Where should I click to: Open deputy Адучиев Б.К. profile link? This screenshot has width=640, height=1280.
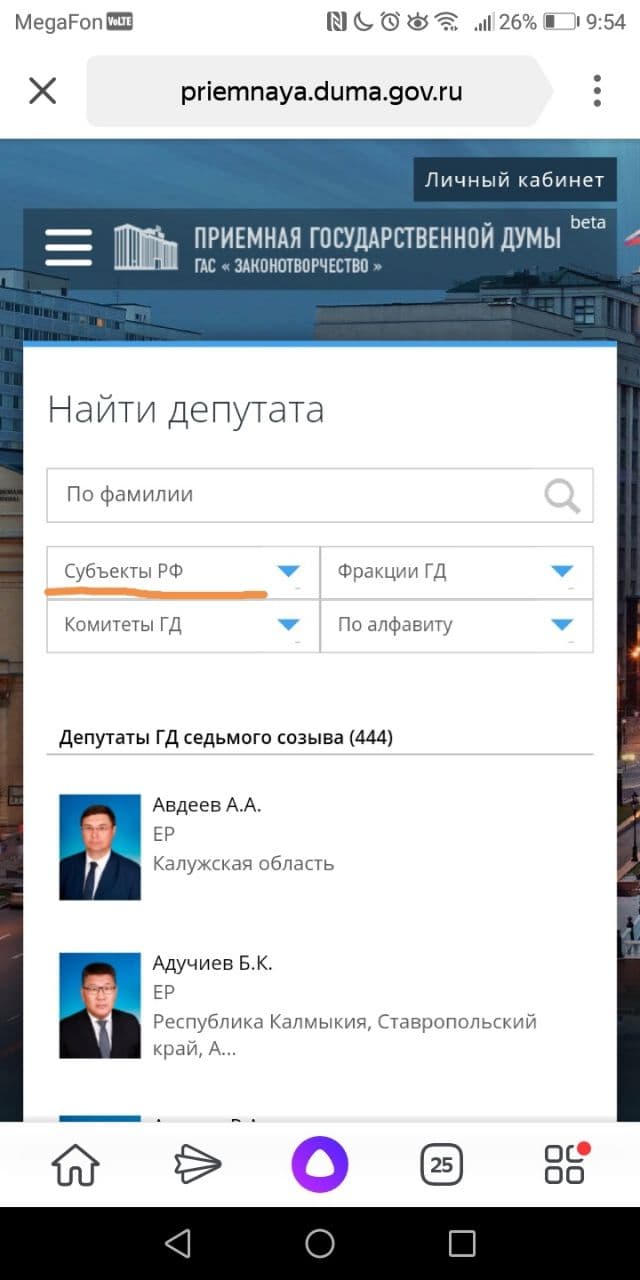[212, 963]
